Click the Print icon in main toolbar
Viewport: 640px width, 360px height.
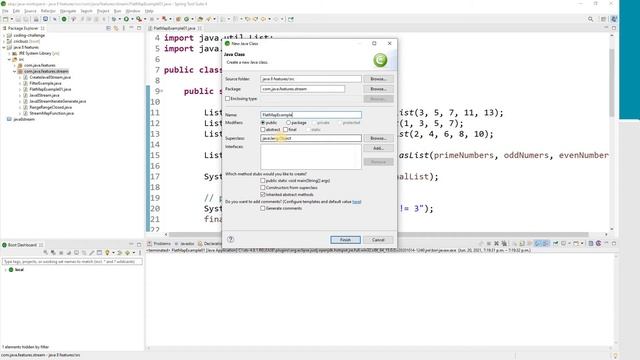pos(36,19)
